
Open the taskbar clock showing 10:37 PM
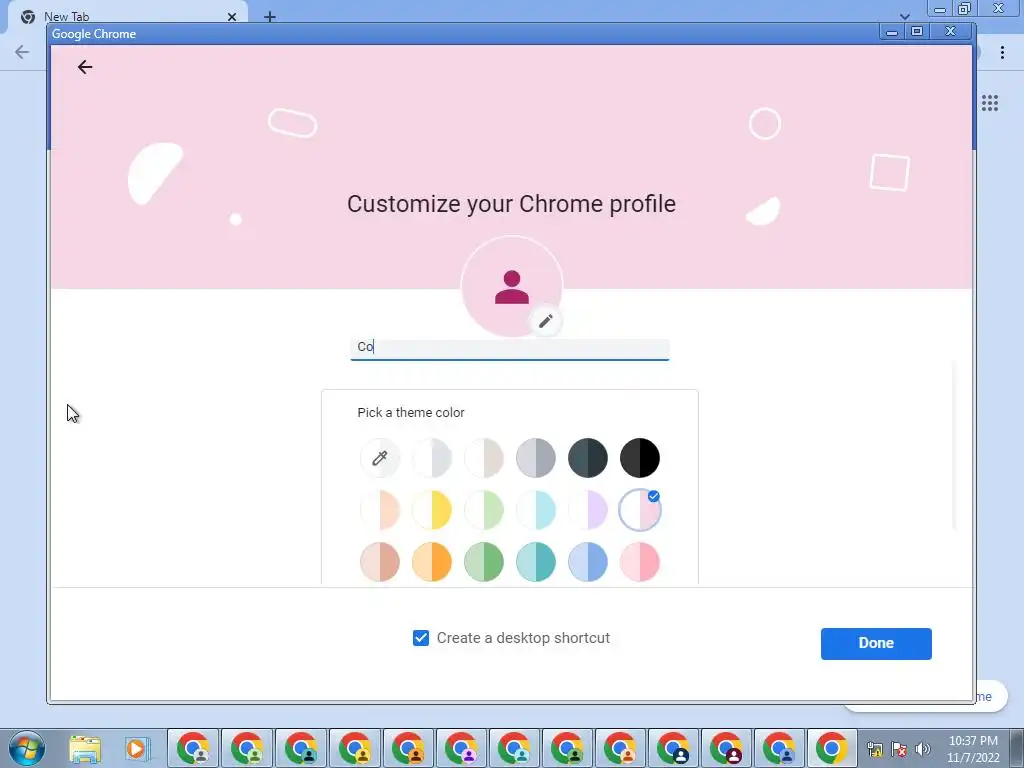973,748
